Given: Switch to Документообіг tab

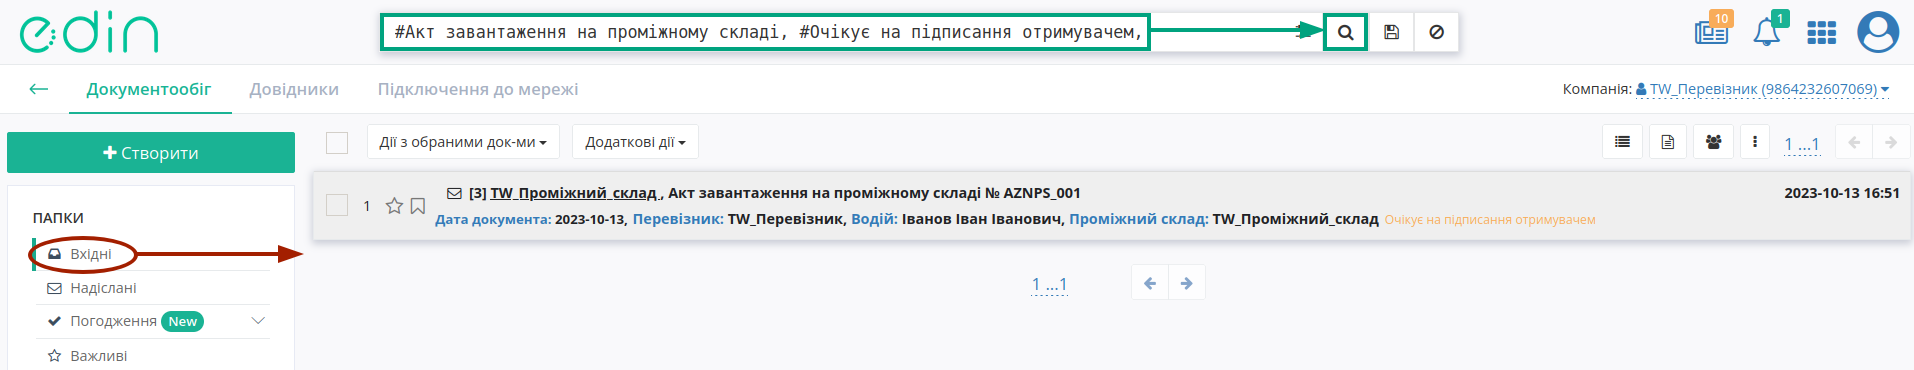Looking at the screenshot, I should point(149,89).
